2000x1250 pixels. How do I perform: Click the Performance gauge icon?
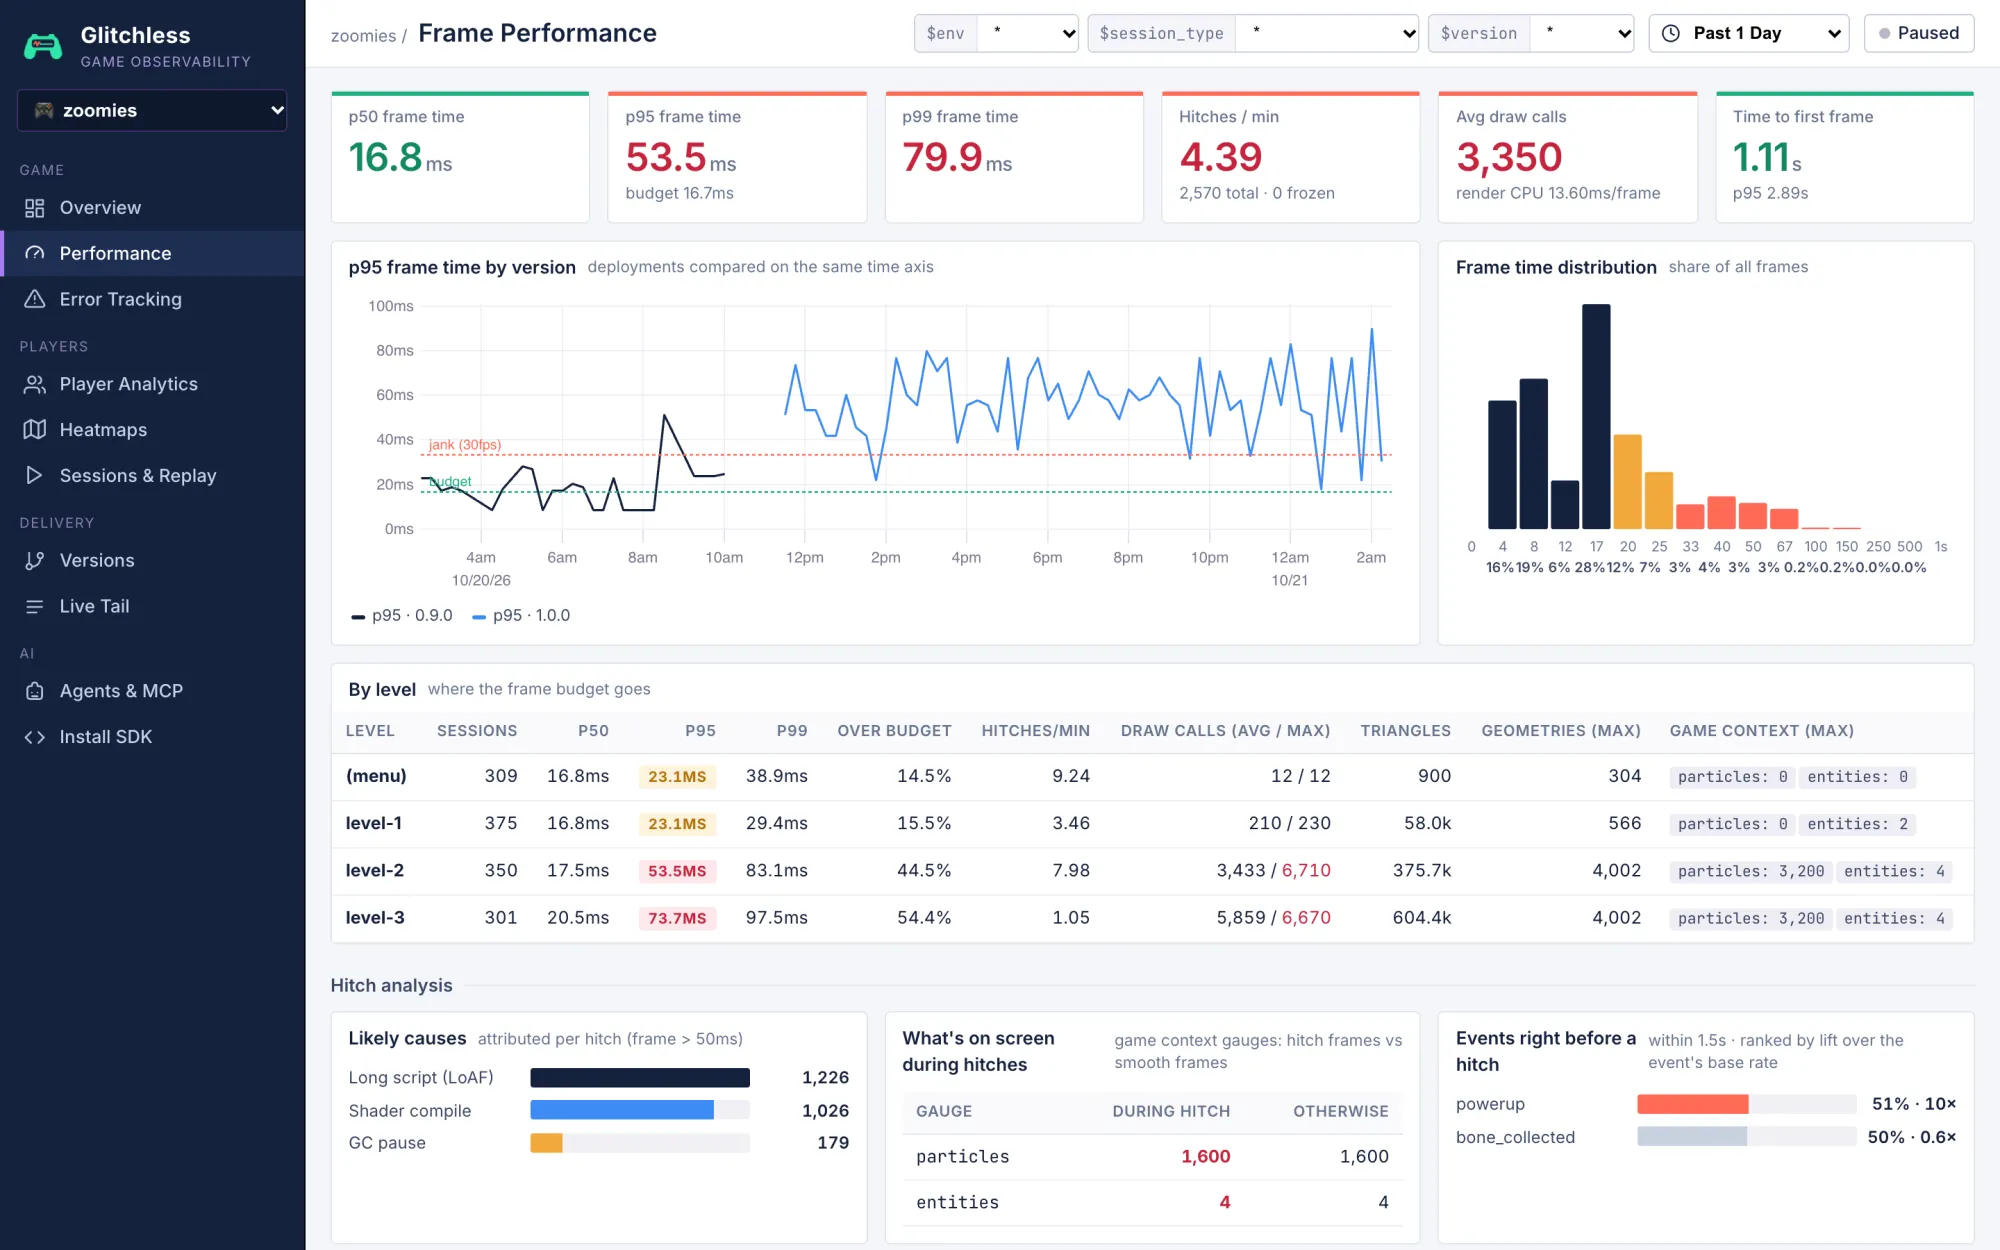coord(35,254)
